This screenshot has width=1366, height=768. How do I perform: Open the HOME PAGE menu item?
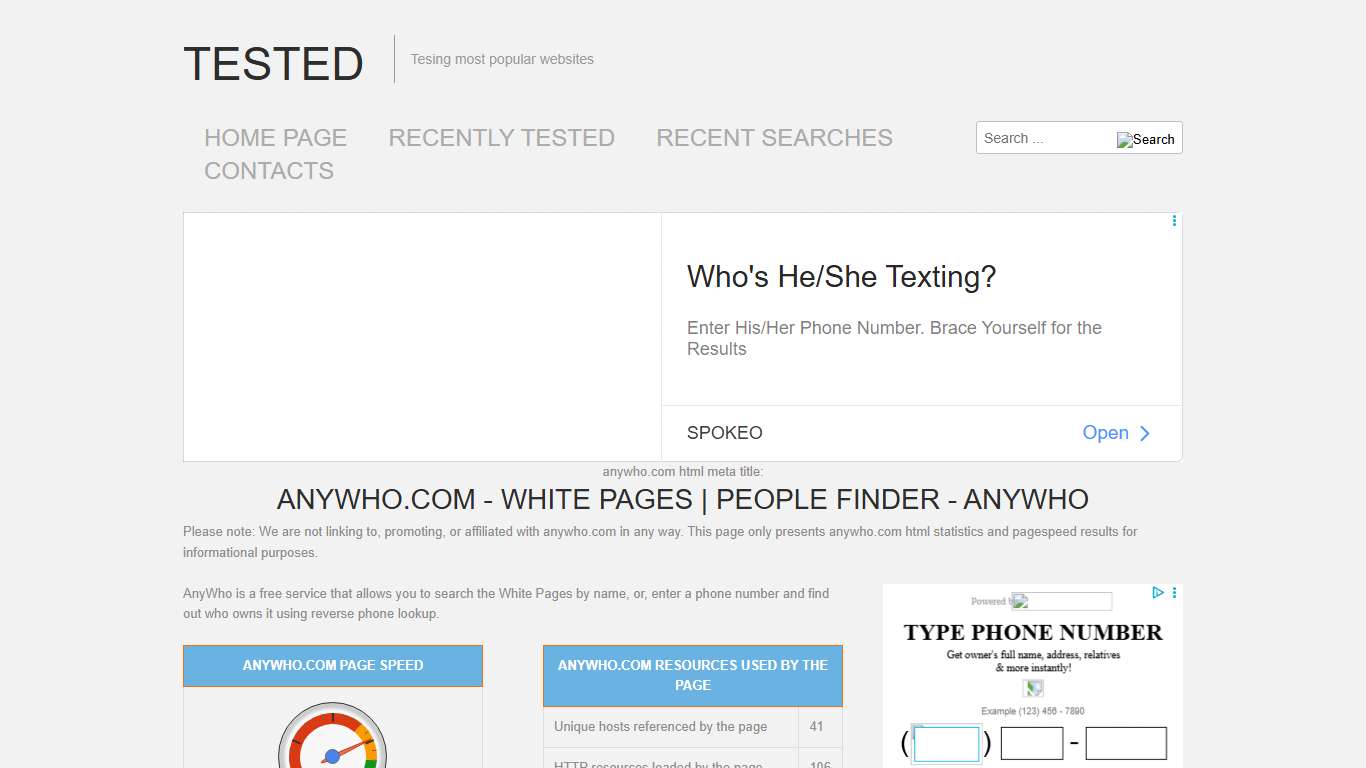pos(275,137)
